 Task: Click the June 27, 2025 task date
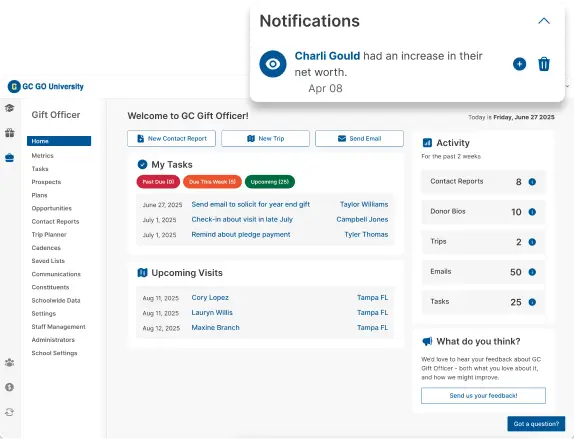tap(162, 205)
